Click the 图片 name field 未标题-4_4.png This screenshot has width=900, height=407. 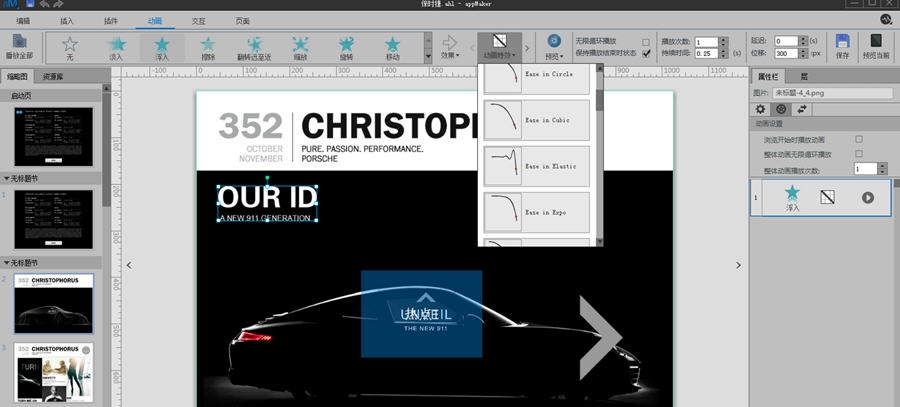pos(832,92)
